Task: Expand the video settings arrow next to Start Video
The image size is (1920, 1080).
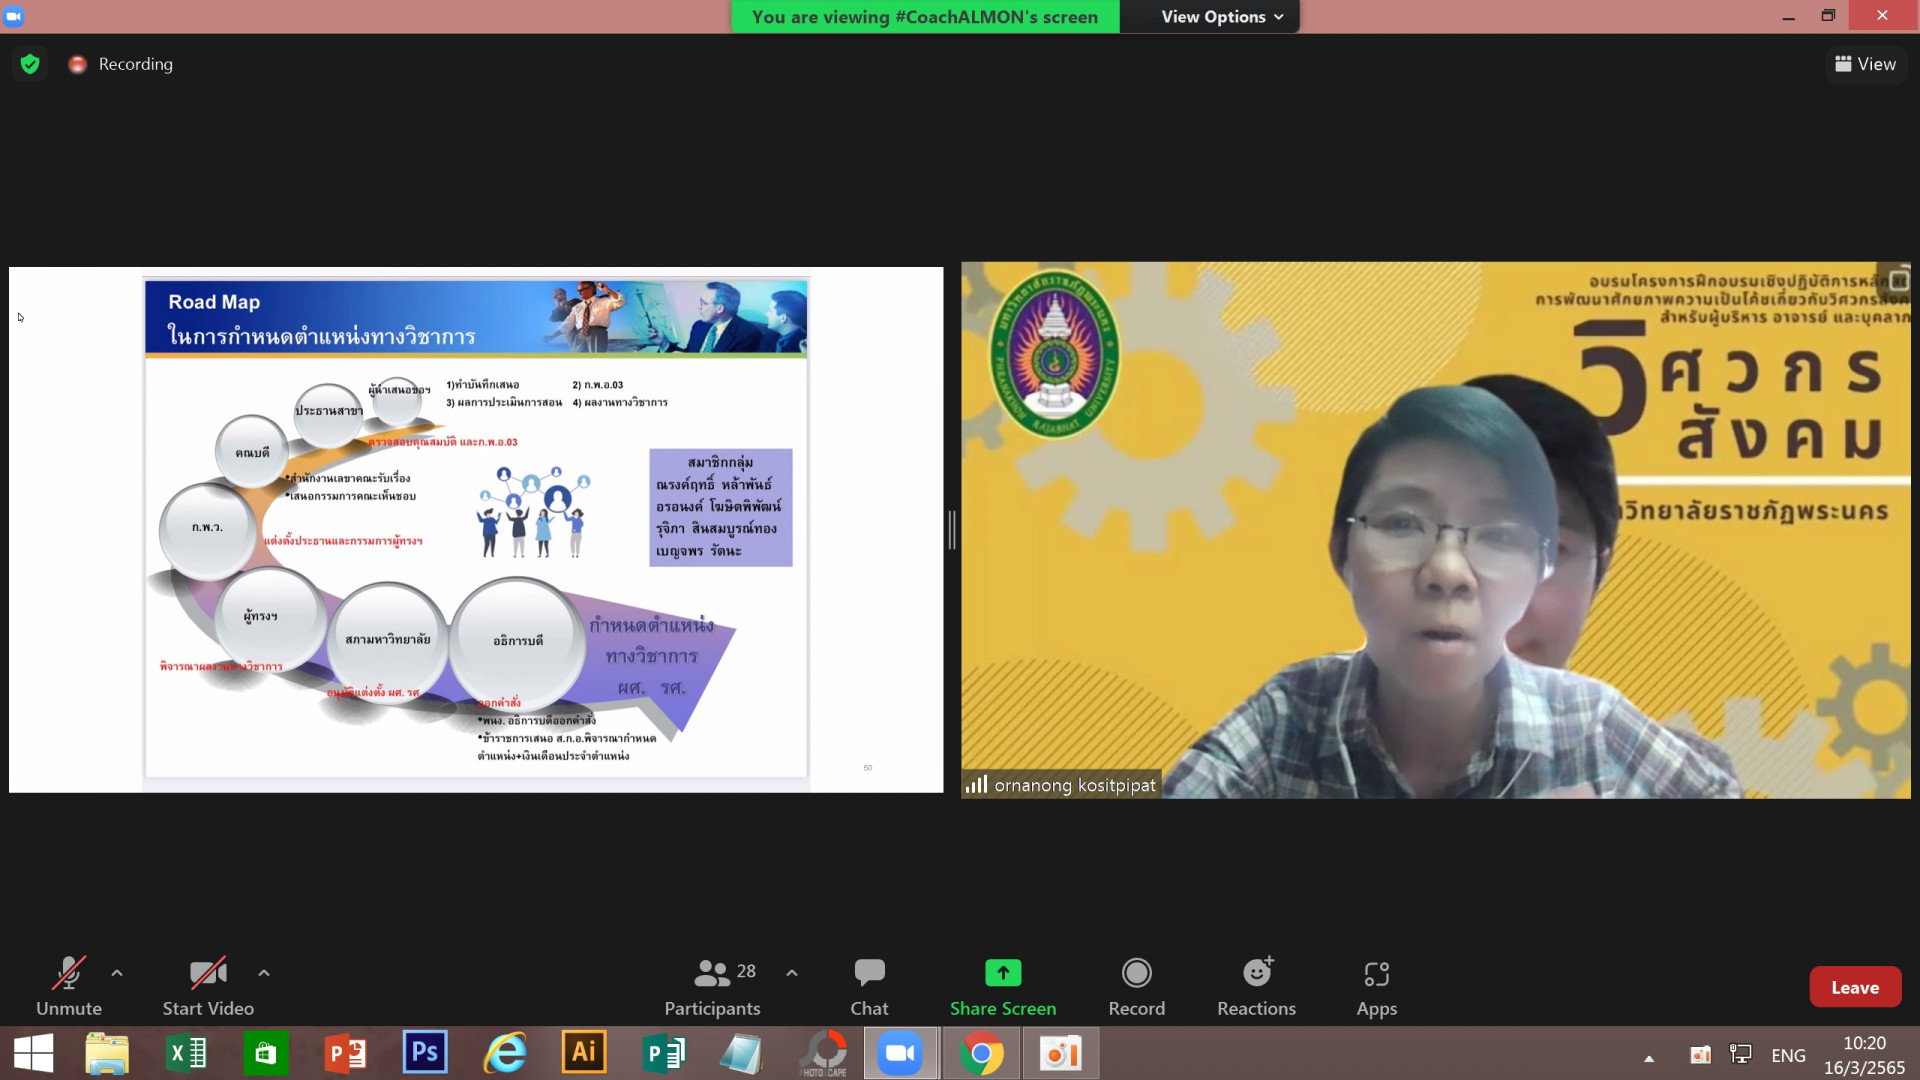Action: 264,973
